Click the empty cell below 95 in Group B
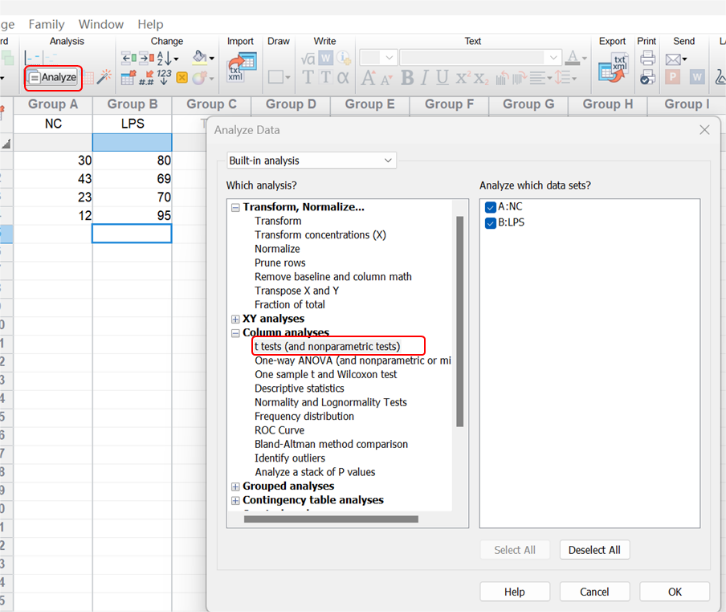Screen dimensions: 726x612 [x=132, y=233]
